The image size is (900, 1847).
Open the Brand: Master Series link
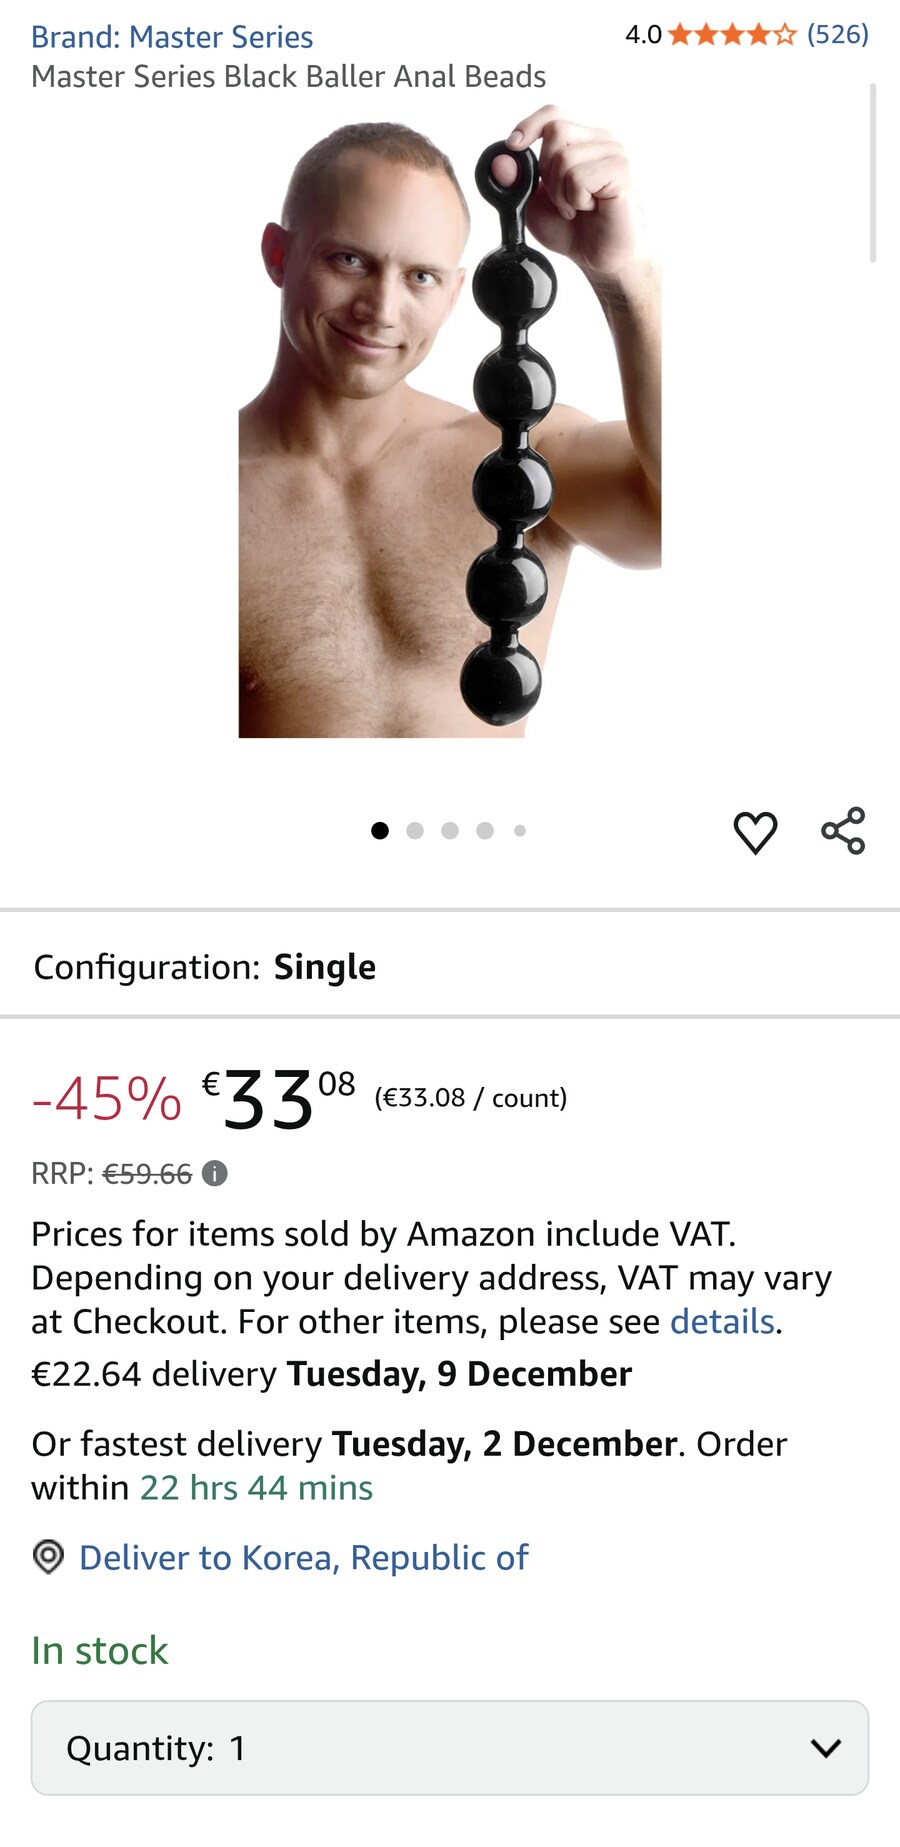[x=172, y=37]
